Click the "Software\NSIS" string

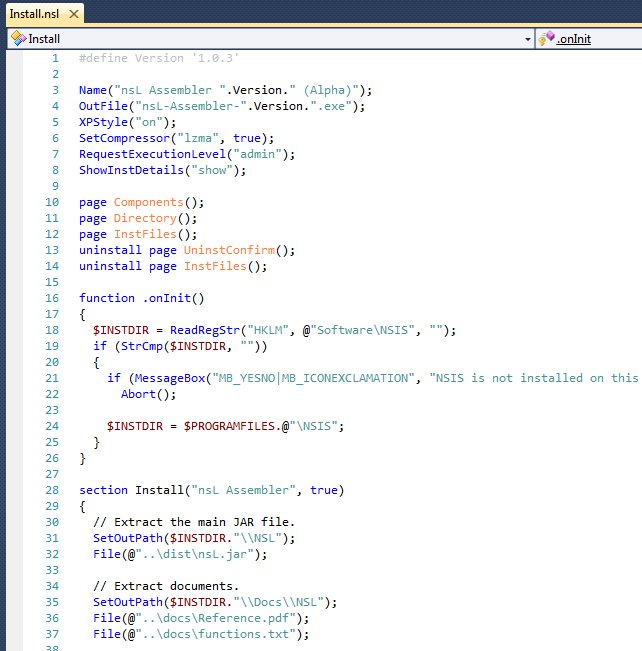[363, 330]
